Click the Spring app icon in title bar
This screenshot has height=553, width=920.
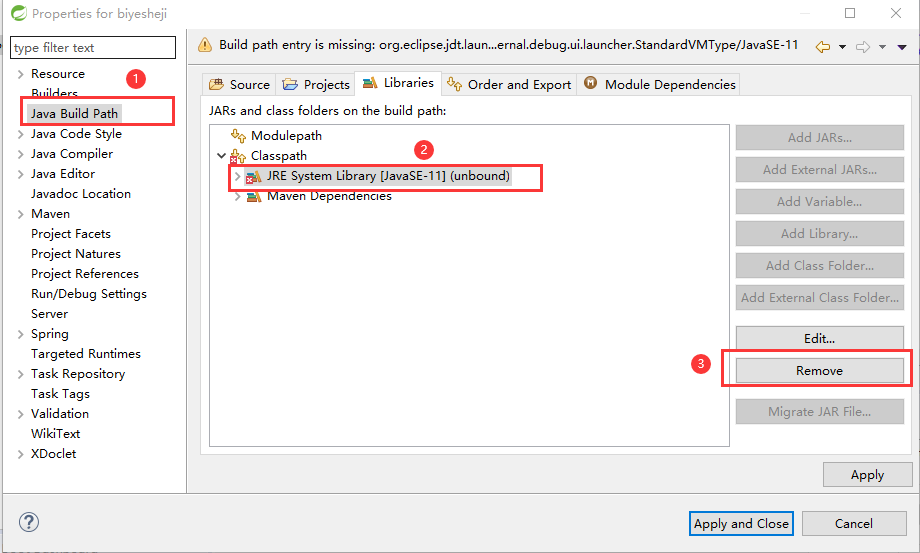click(19, 13)
